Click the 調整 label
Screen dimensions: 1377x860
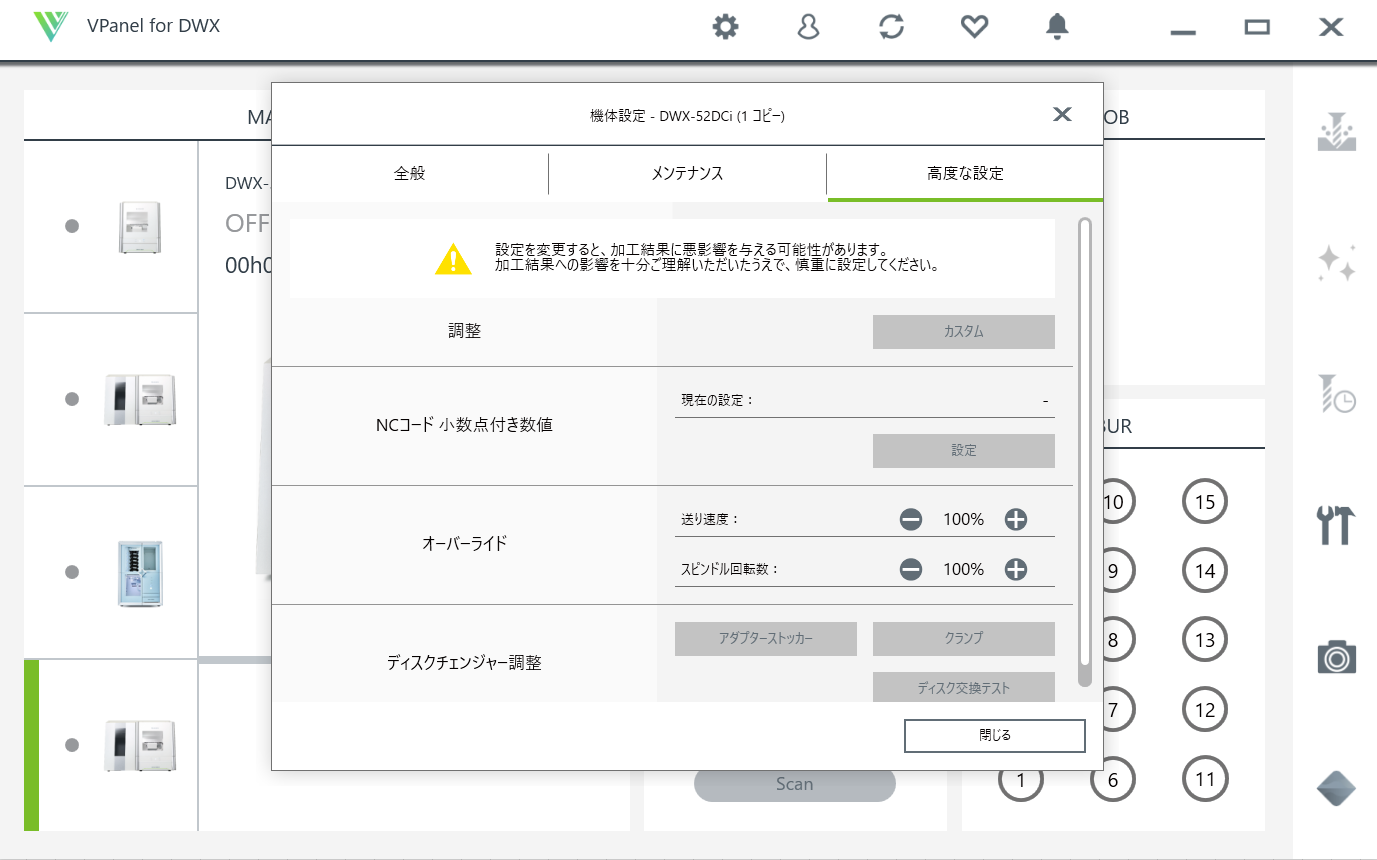[x=464, y=331]
